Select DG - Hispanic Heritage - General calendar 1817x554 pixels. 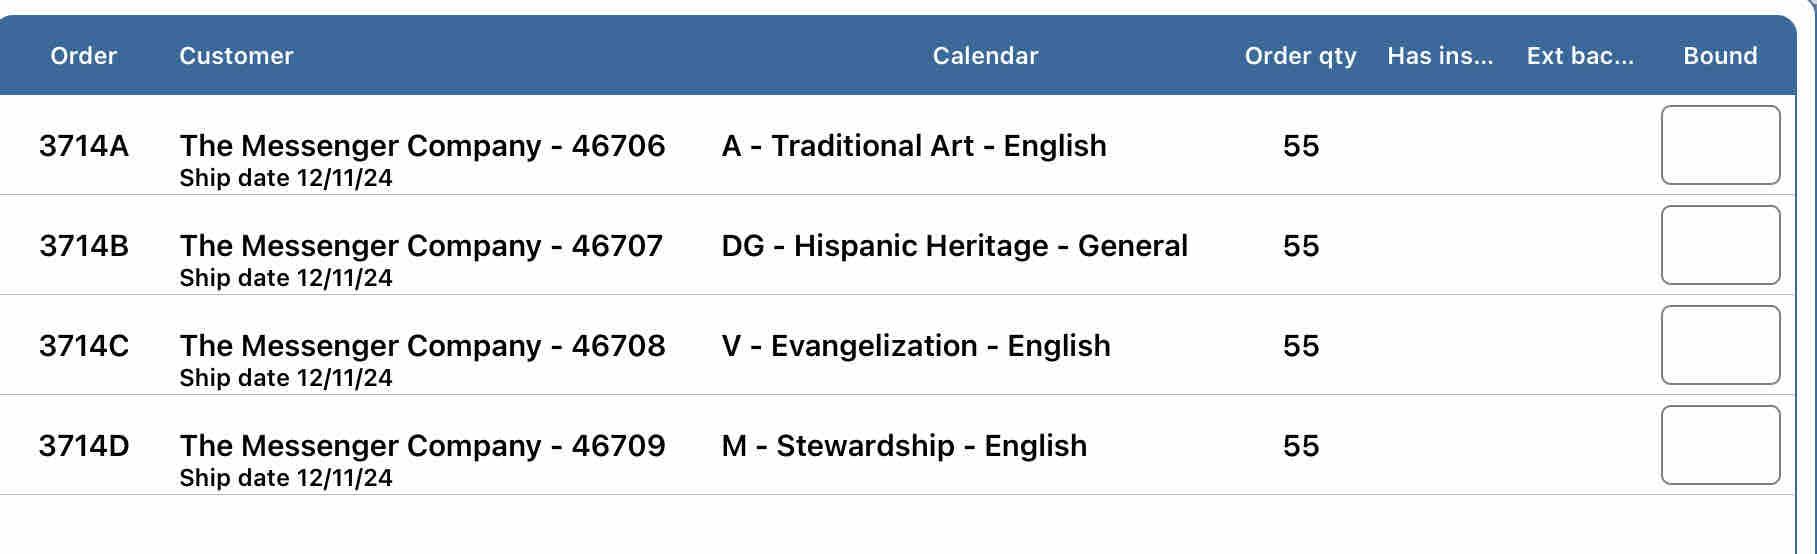tap(954, 246)
